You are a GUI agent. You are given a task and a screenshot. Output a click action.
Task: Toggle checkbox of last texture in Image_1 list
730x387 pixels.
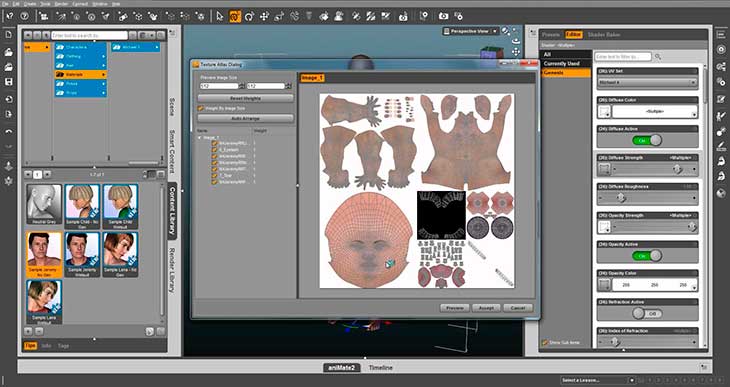pos(215,182)
